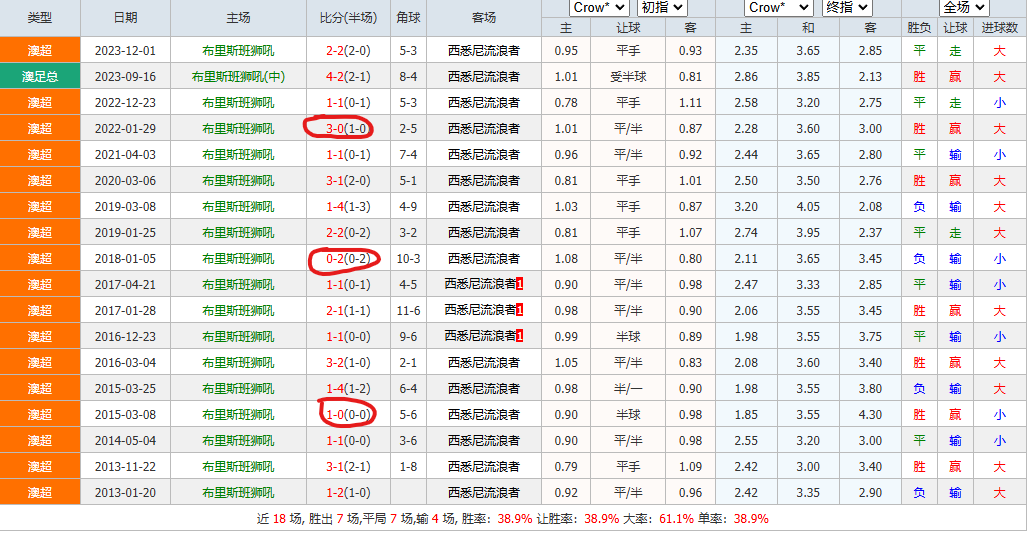Click the green 澳足总 league label
Viewport: 1027px width, 535px height.
(40, 77)
